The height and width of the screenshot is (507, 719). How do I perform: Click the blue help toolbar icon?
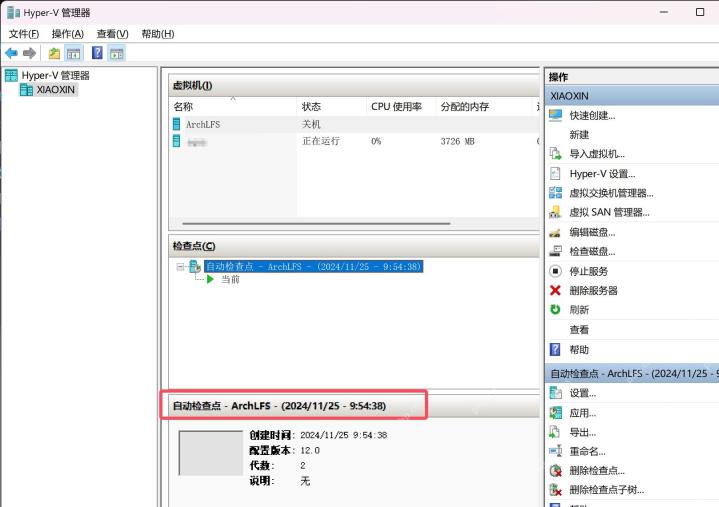97,53
